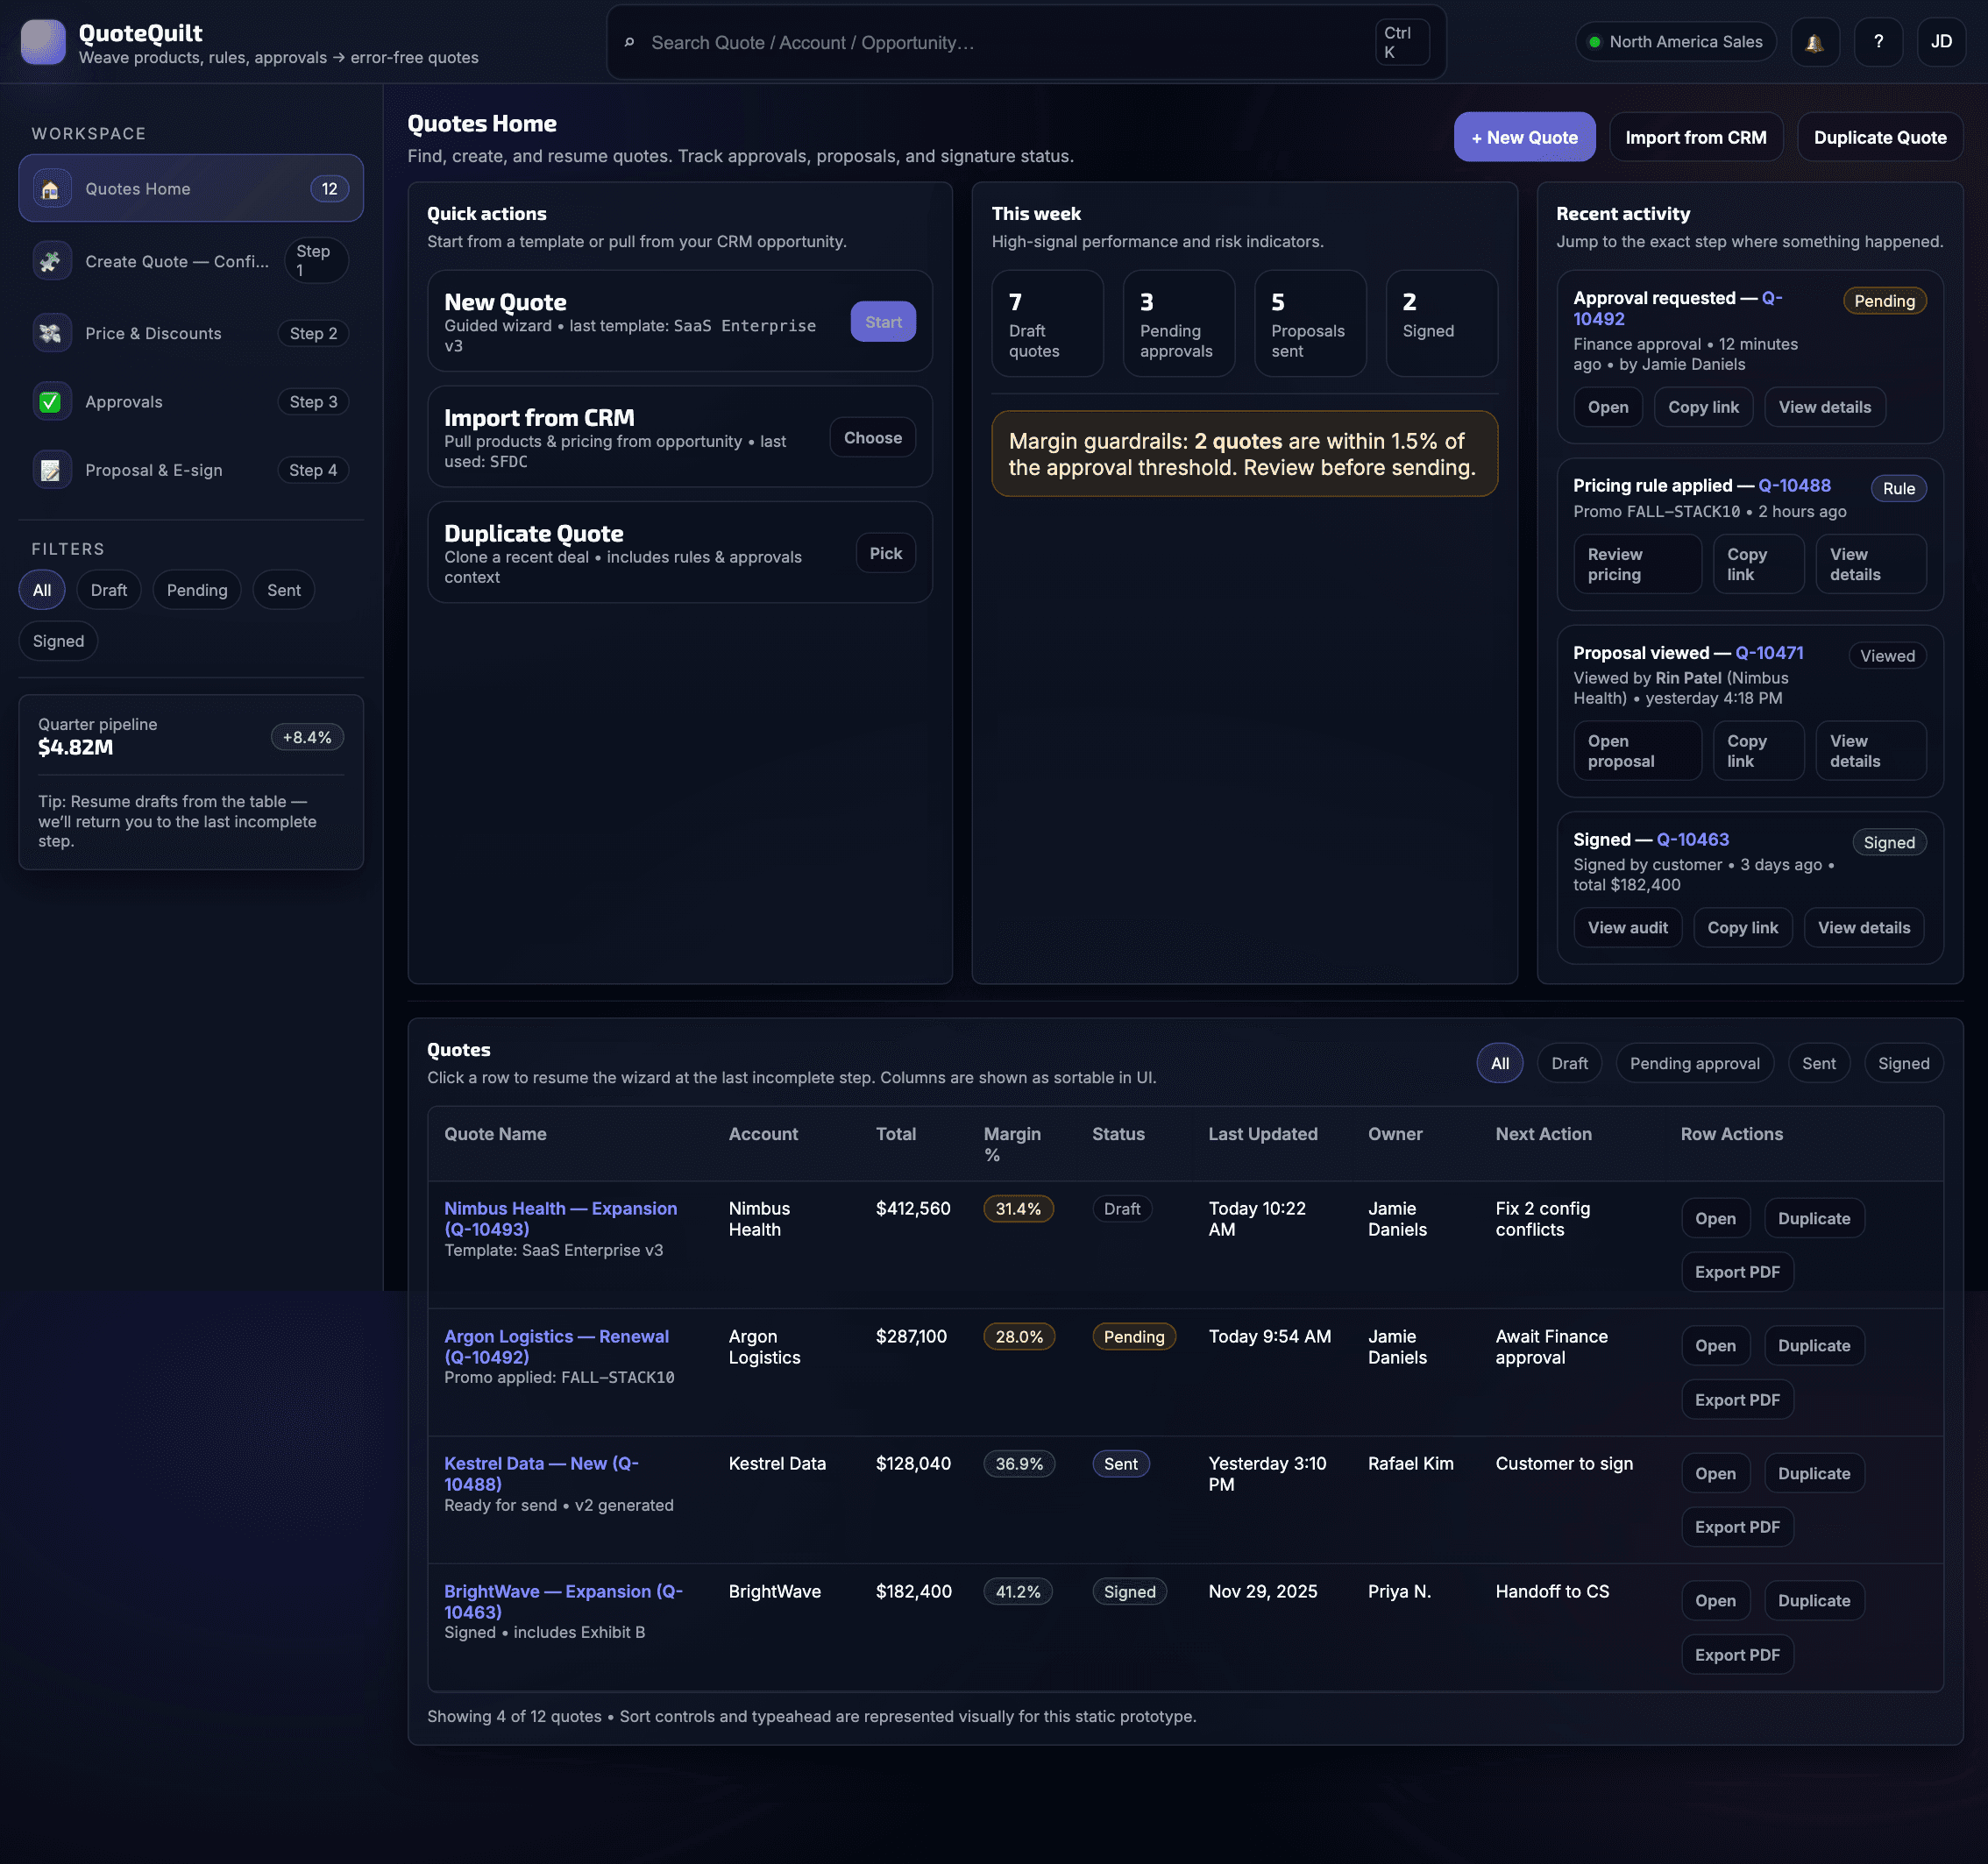Click the + New Quote button
1988x1864 pixels.
coord(1523,137)
